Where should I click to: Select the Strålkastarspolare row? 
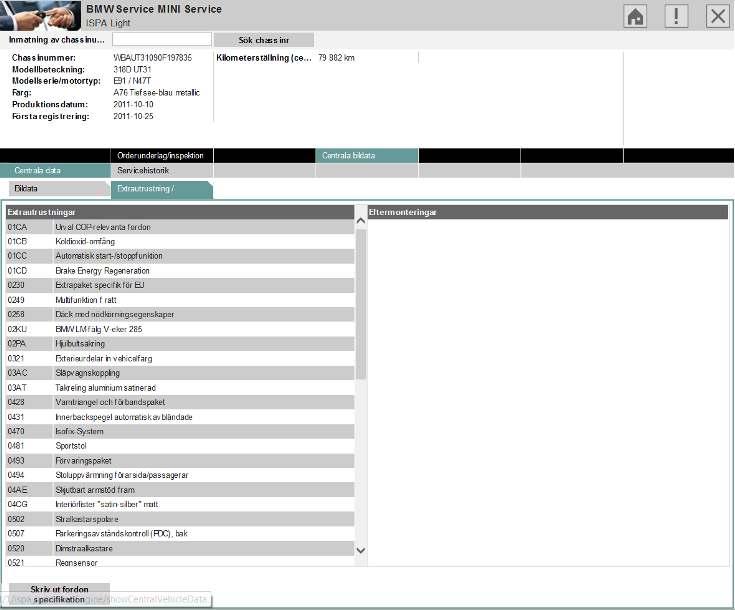coord(180,519)
